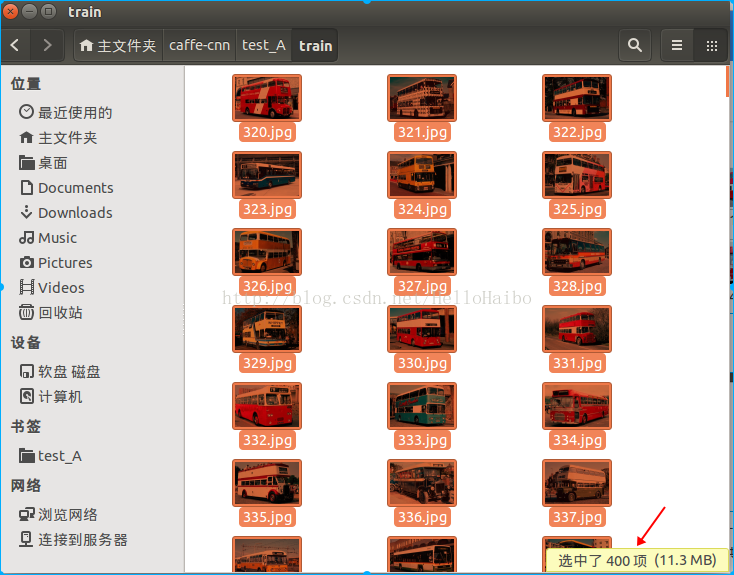Open 主文件夹 in the path bar
The image size is (734, 575).
pos(118,45)
